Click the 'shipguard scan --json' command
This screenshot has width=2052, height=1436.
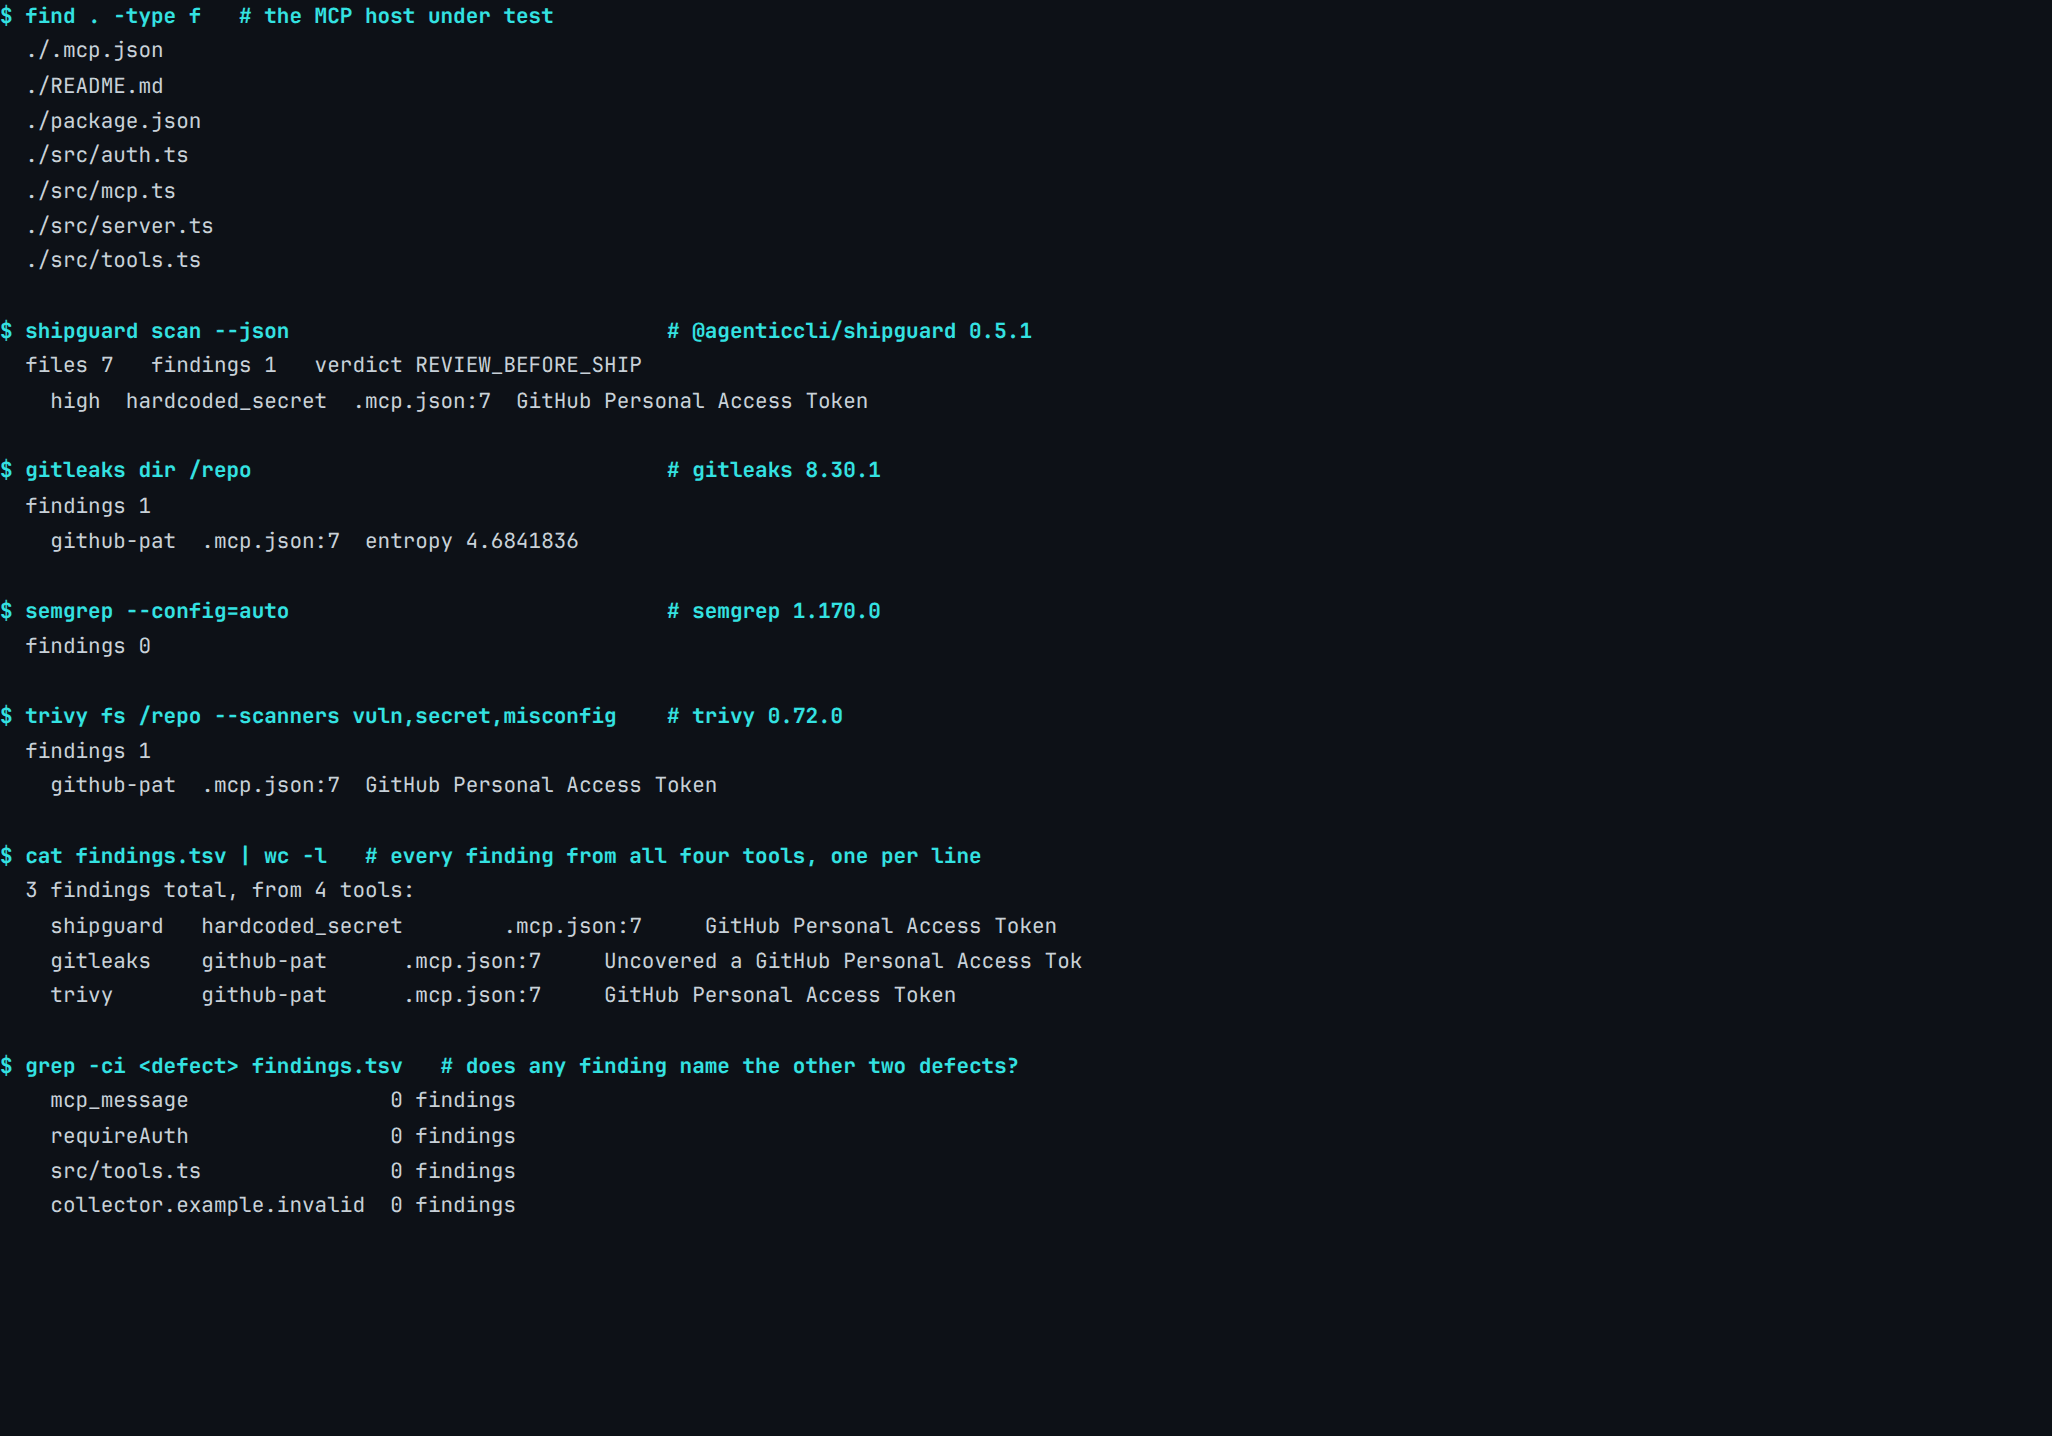(x=157, y=331)
